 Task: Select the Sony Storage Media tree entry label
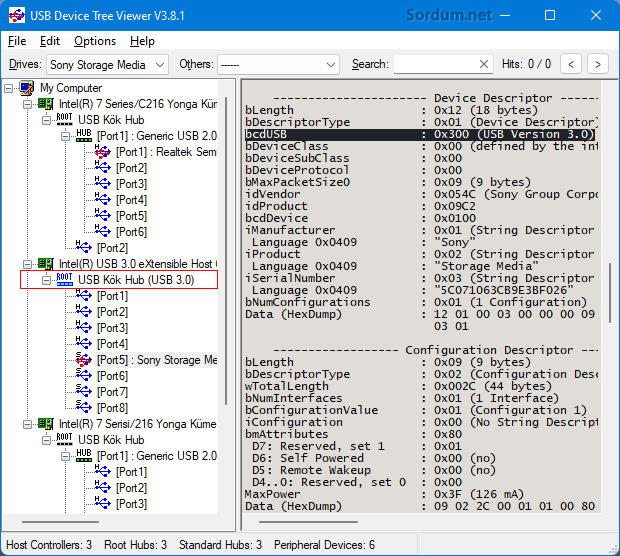click(157, 360)
